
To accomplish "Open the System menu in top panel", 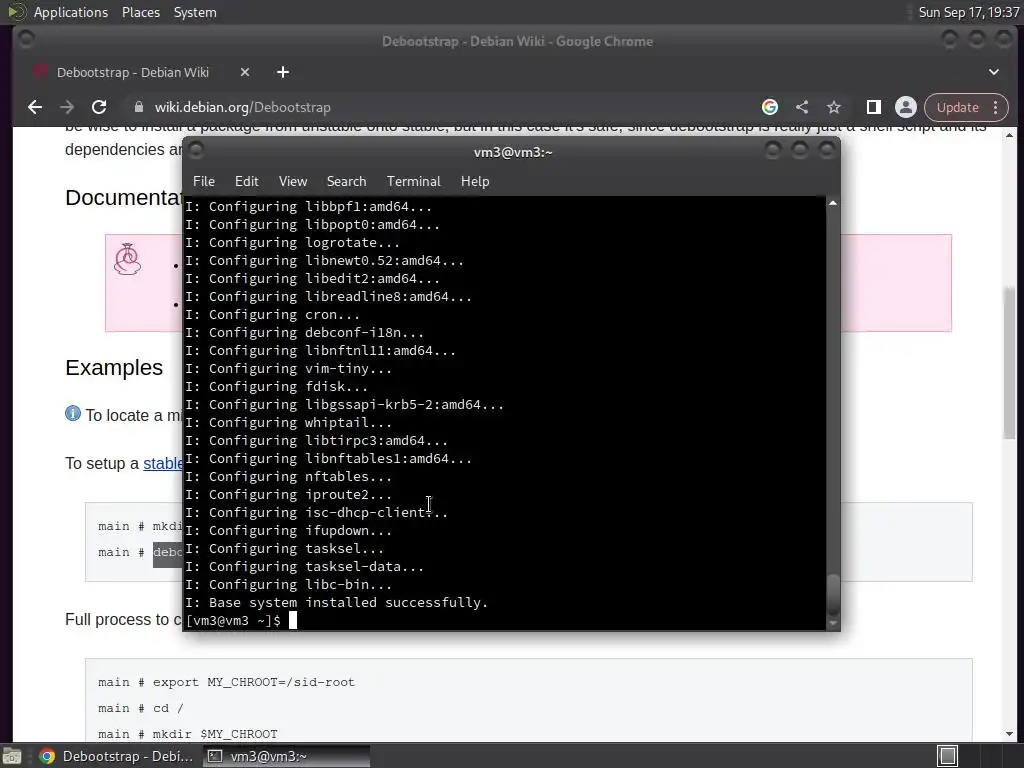I will 195,12.
